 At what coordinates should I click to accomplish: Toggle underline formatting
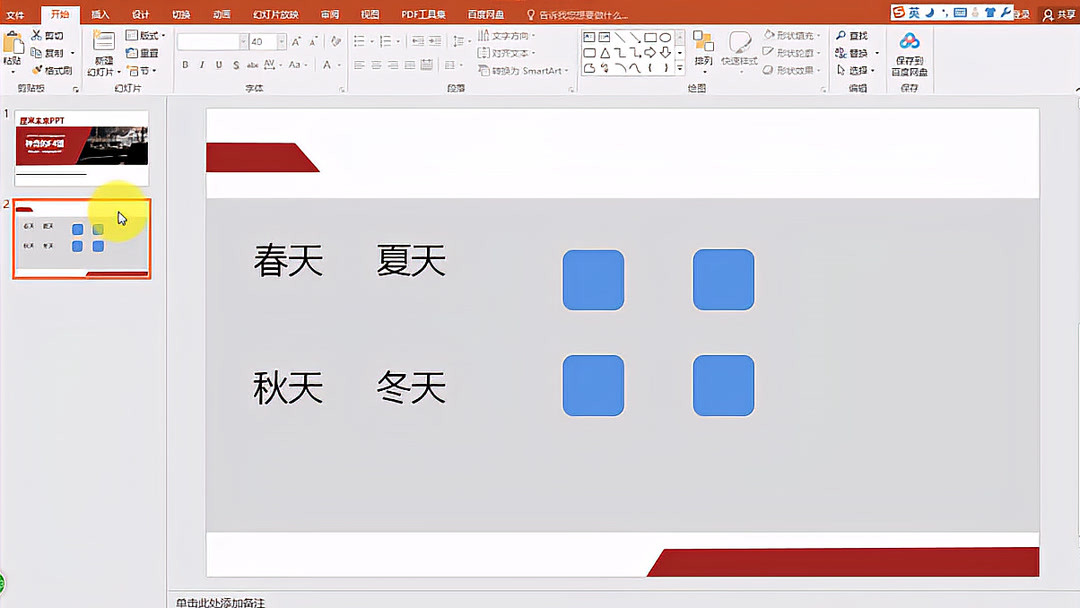tap(218, 63)
